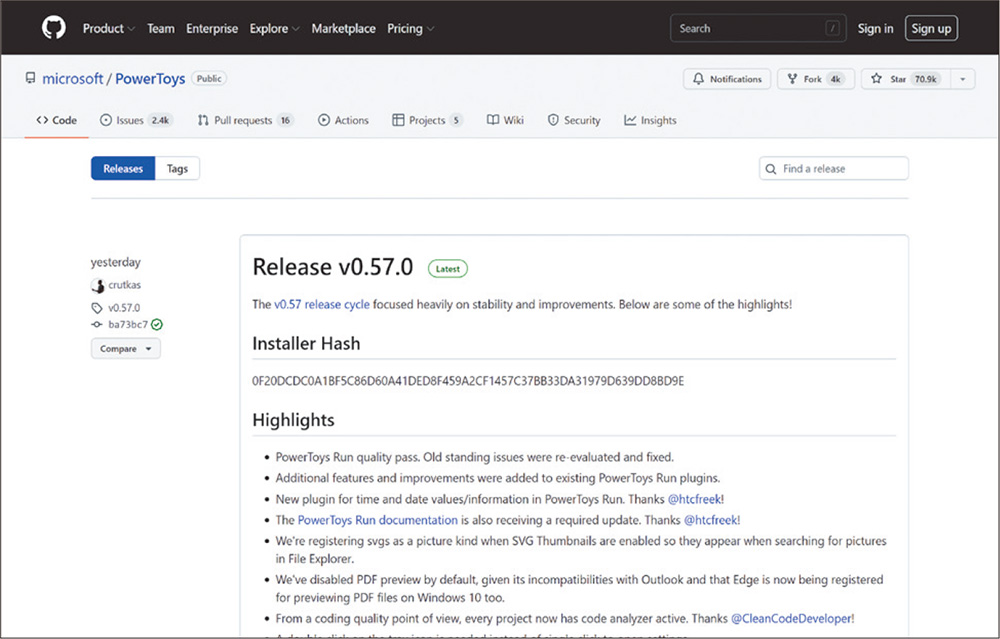This screenshot has width=1000, height=639.
Task: Open the Release v0.57.0 title
Action: (332, 267)
